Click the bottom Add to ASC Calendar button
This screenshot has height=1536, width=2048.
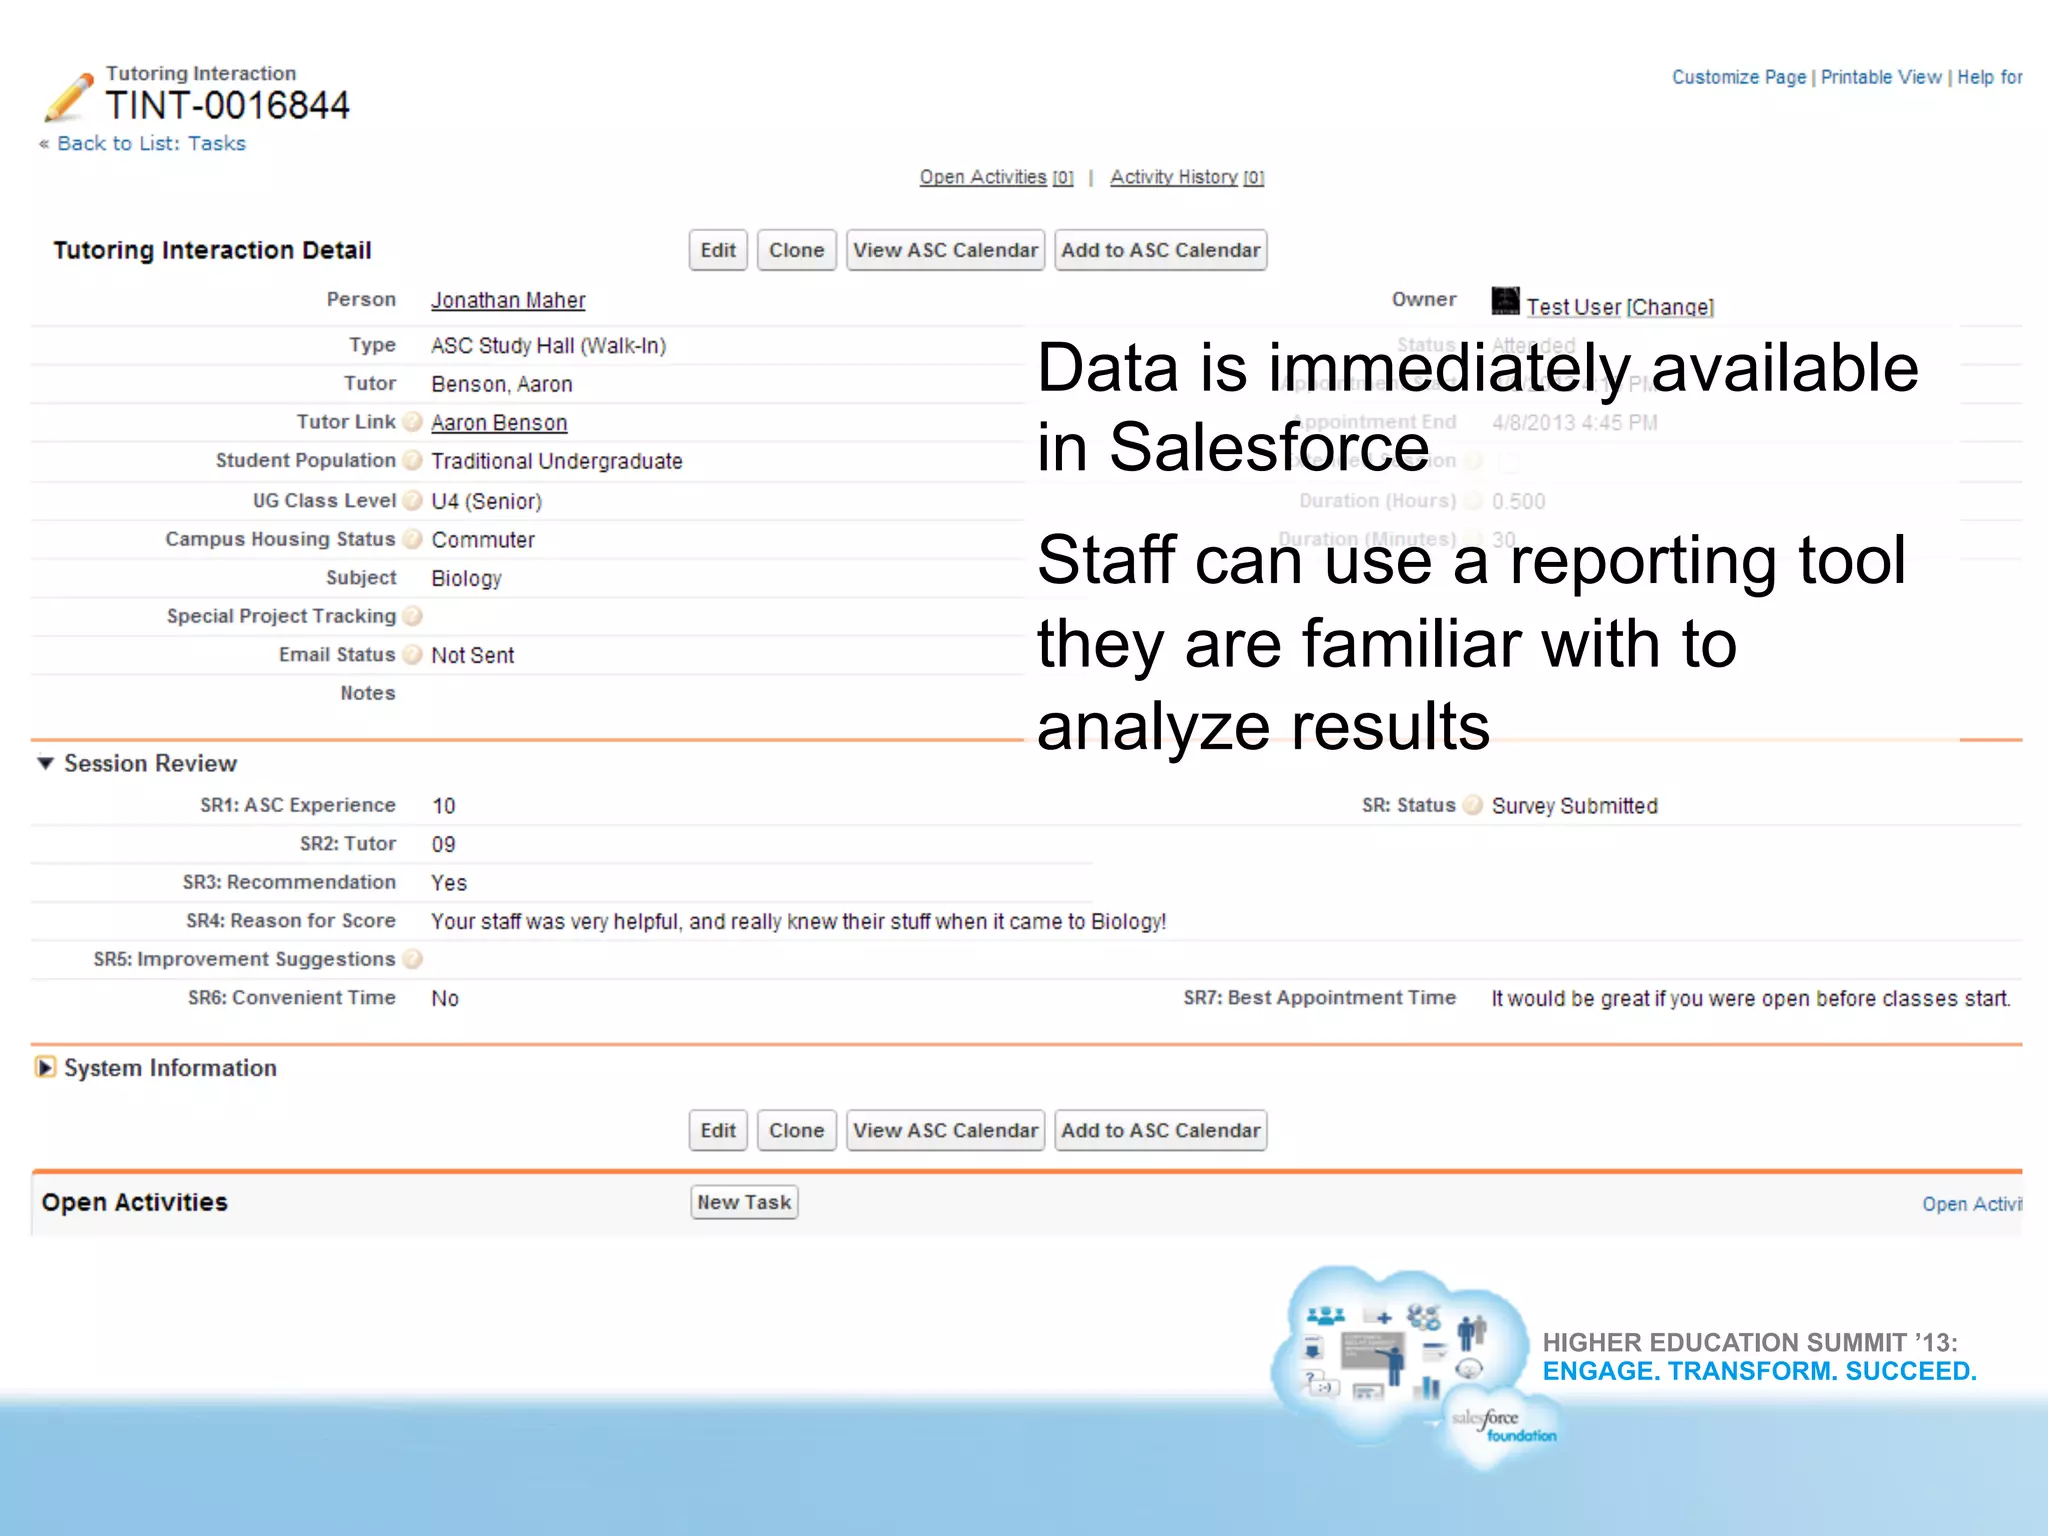tap(1160, 1130)
